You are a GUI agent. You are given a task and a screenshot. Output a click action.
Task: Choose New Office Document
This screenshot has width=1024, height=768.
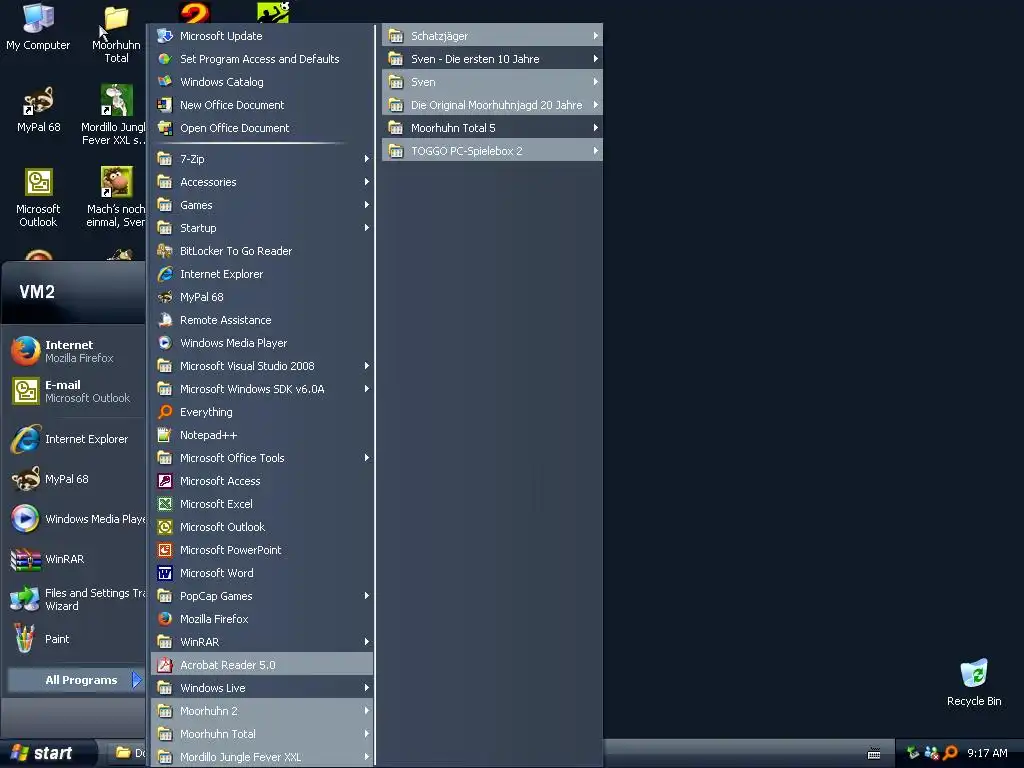coord(262,104)
